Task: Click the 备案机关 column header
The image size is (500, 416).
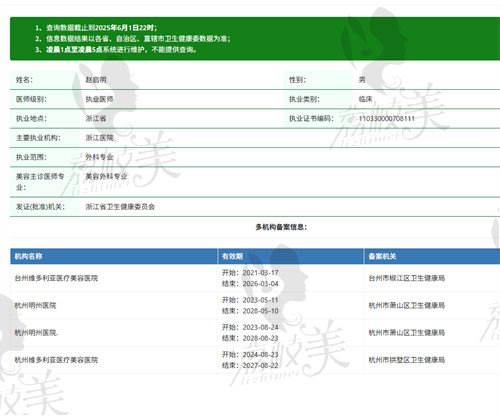Action: point(382,256)
